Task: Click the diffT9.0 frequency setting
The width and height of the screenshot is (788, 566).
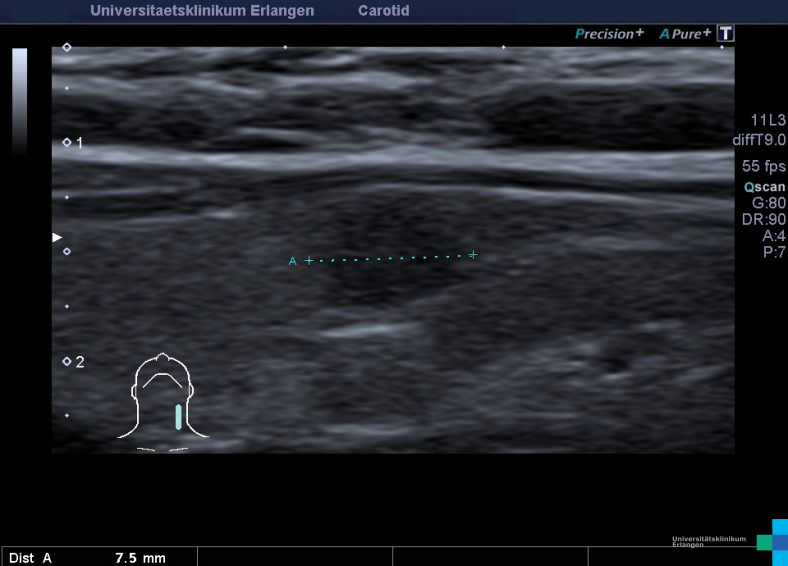Action: [x=759, y=140]
